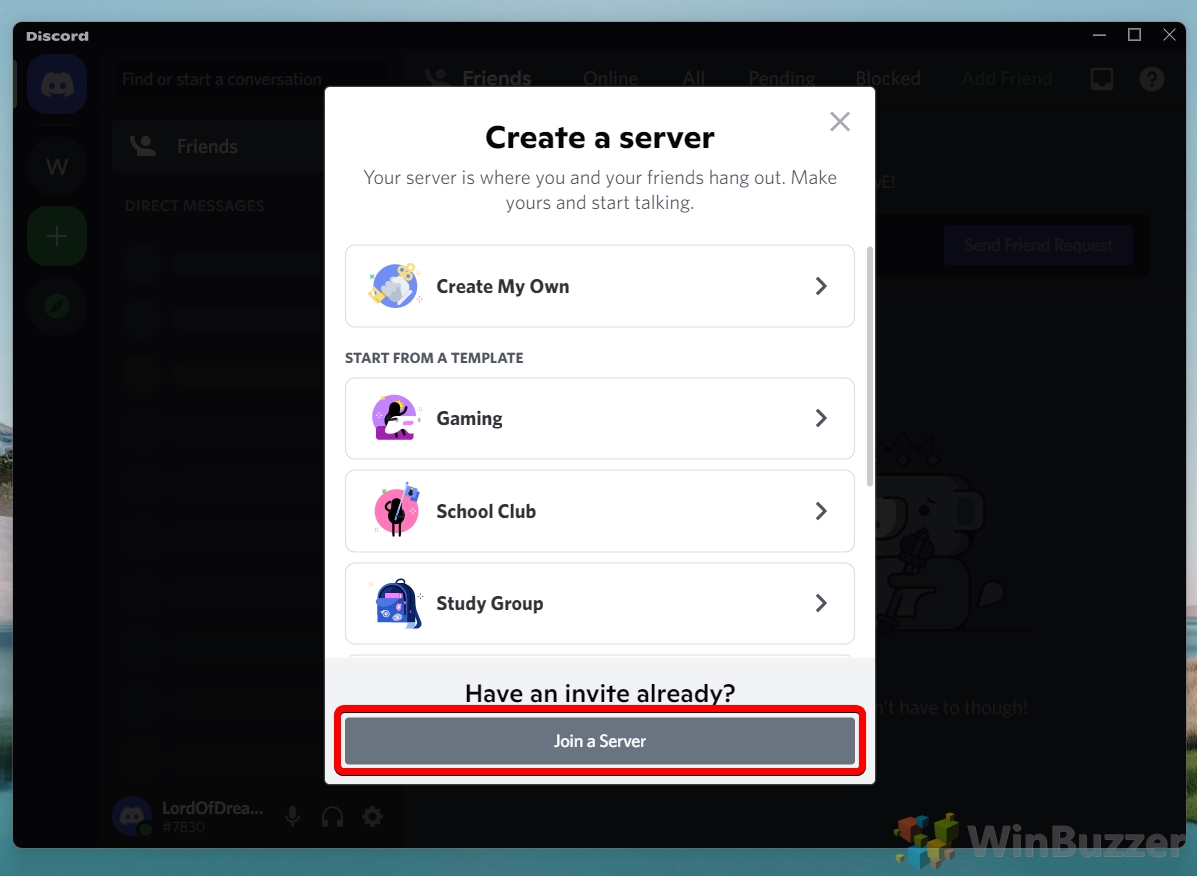Open the Add Friend tab
Screen dimensions: 1197x876
pos(1007,79)
